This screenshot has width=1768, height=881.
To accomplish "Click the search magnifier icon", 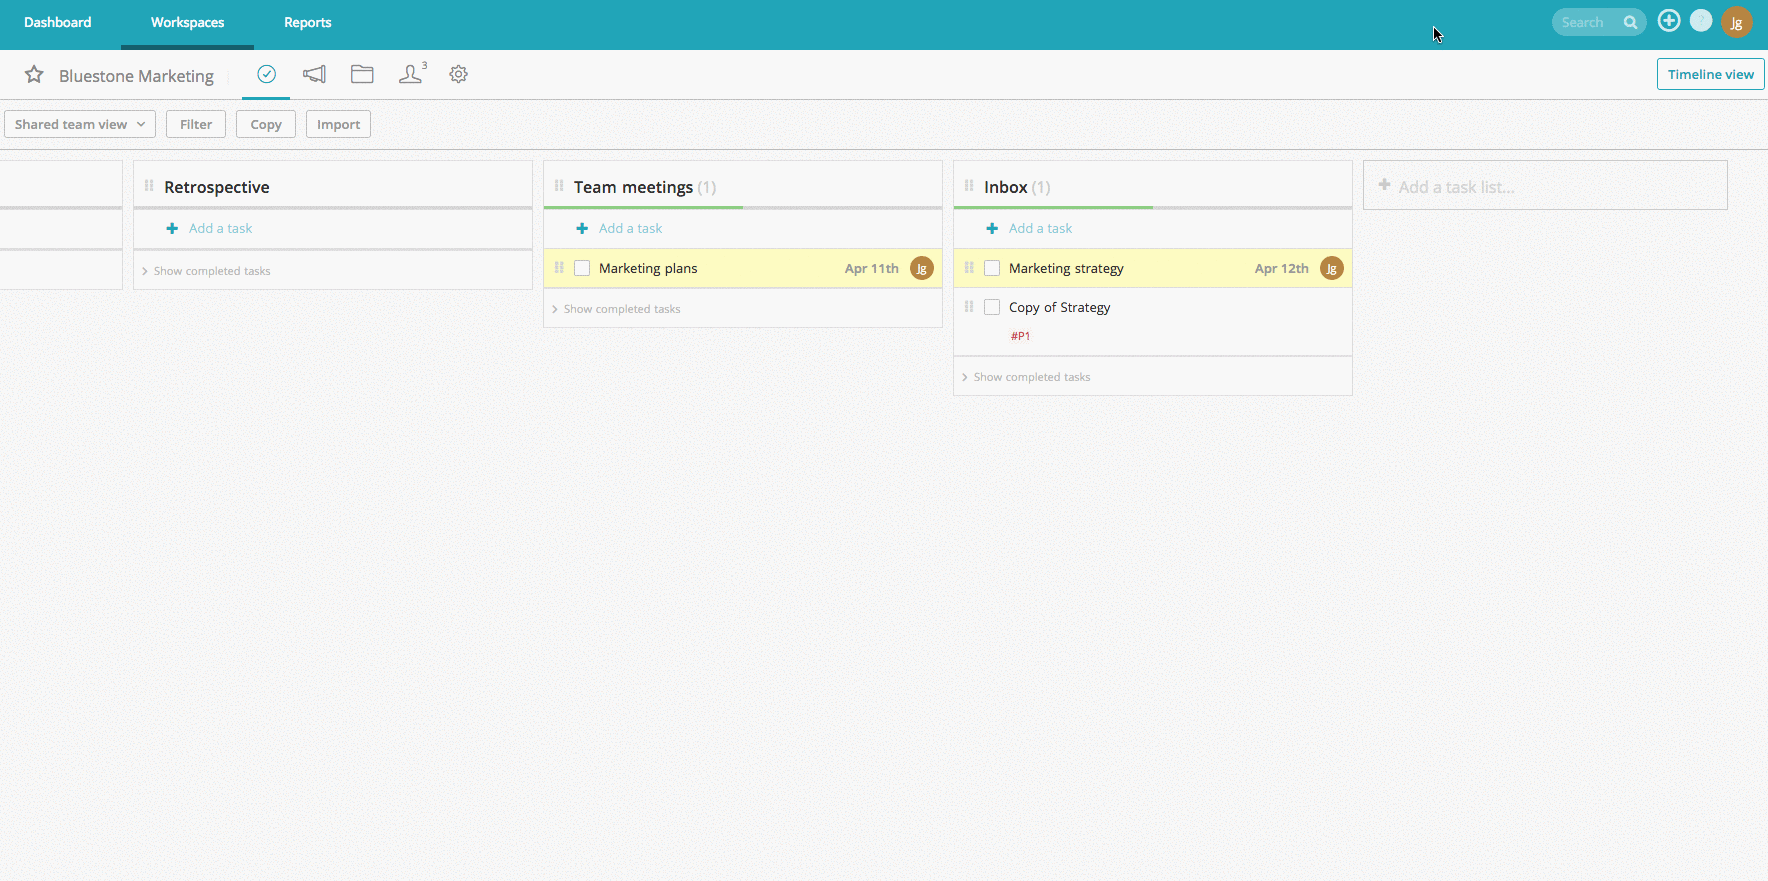I will click(1630, 22).
